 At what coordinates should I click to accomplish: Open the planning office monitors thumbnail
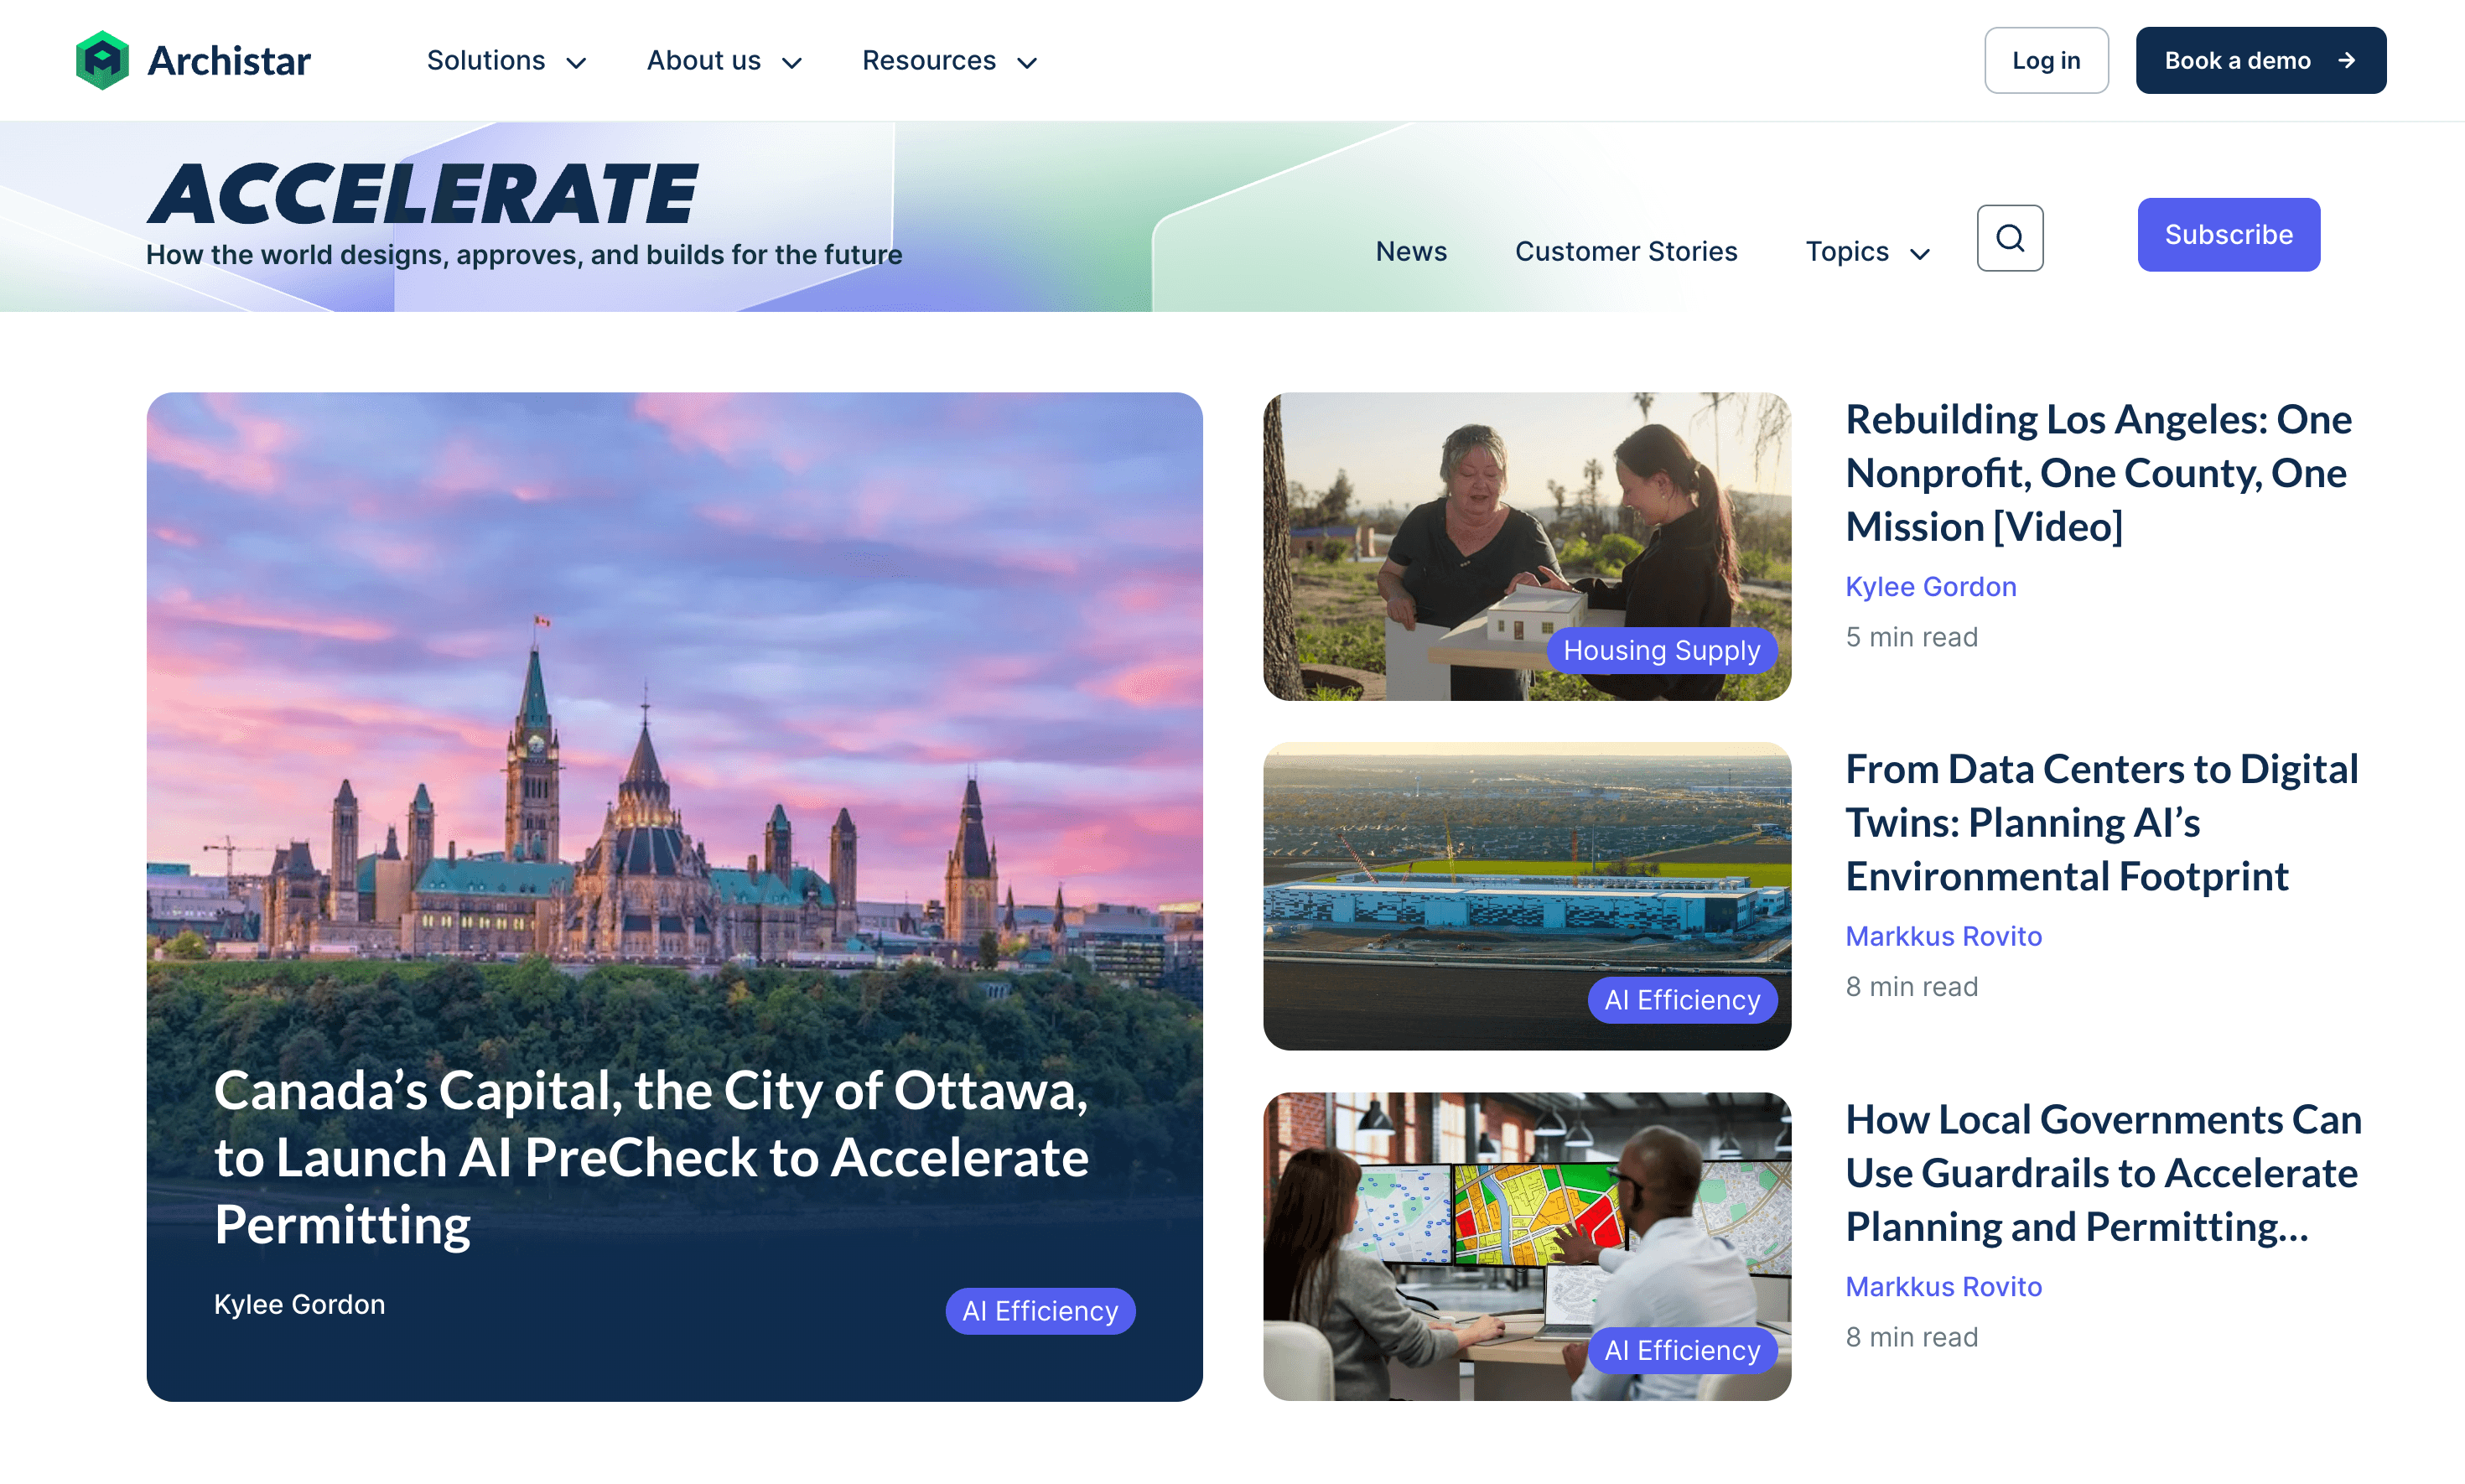coord(1526,1246)
